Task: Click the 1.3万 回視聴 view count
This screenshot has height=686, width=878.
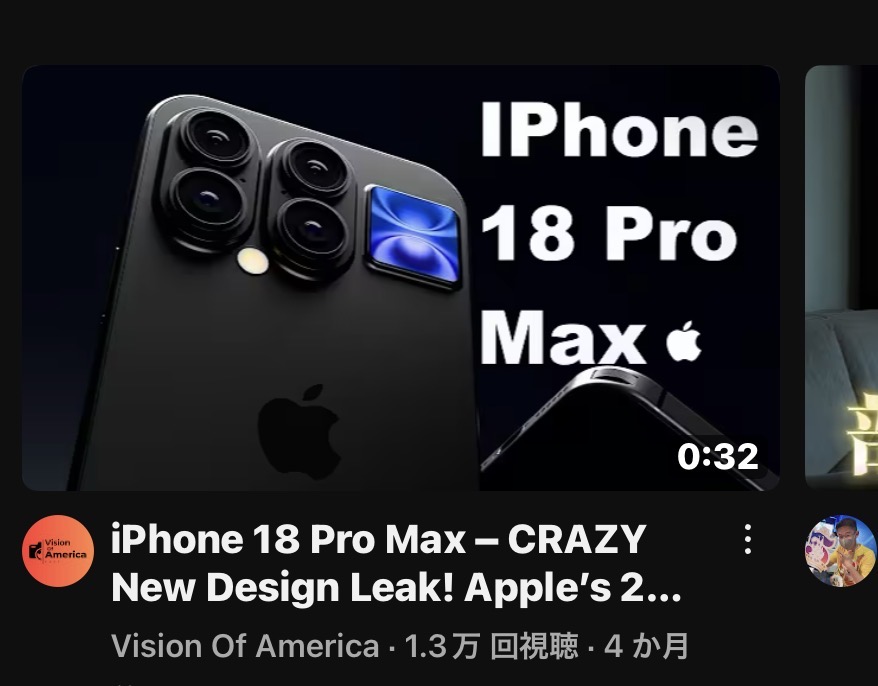Action: pos(491,646)
